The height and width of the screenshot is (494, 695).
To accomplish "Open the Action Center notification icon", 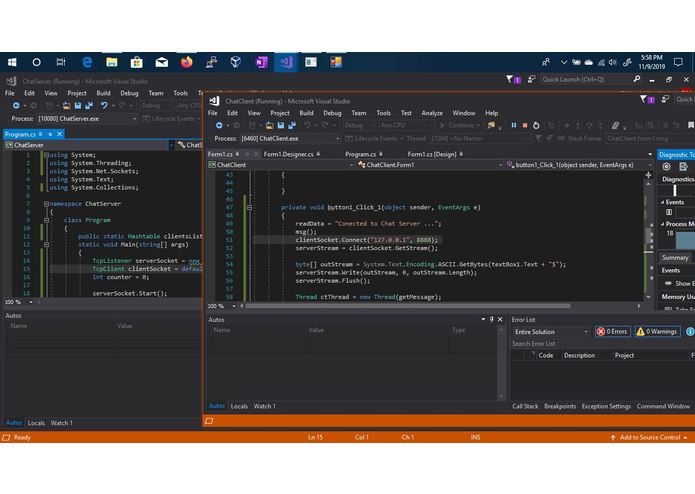I will click(x=678, y=62).
